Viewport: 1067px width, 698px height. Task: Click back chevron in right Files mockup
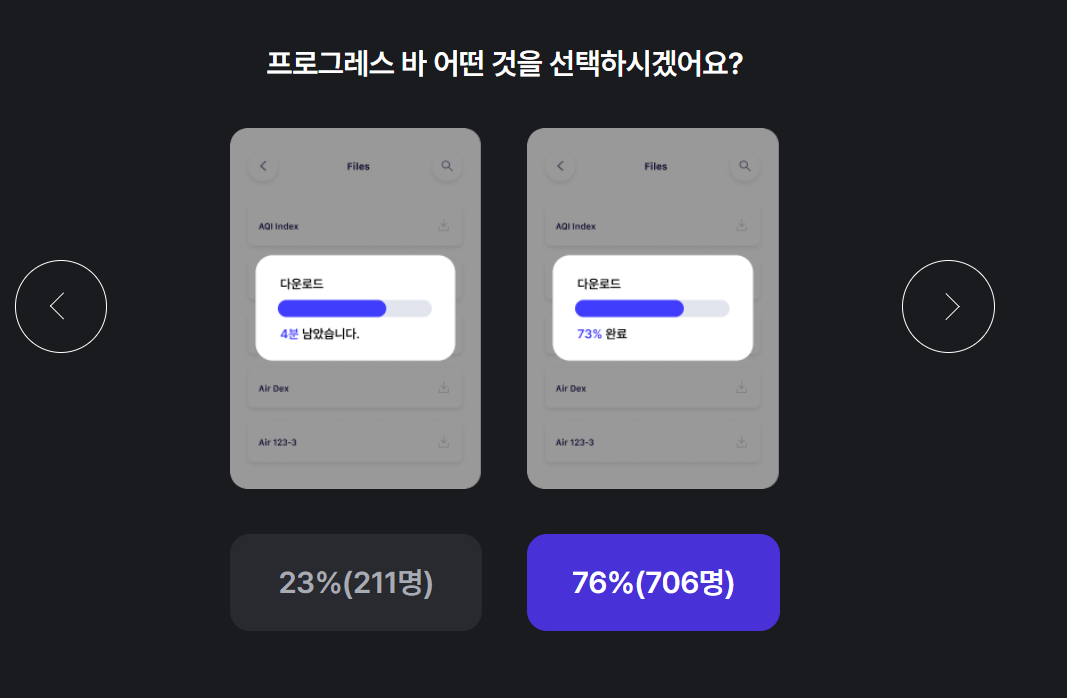click(x=561, y=166)
